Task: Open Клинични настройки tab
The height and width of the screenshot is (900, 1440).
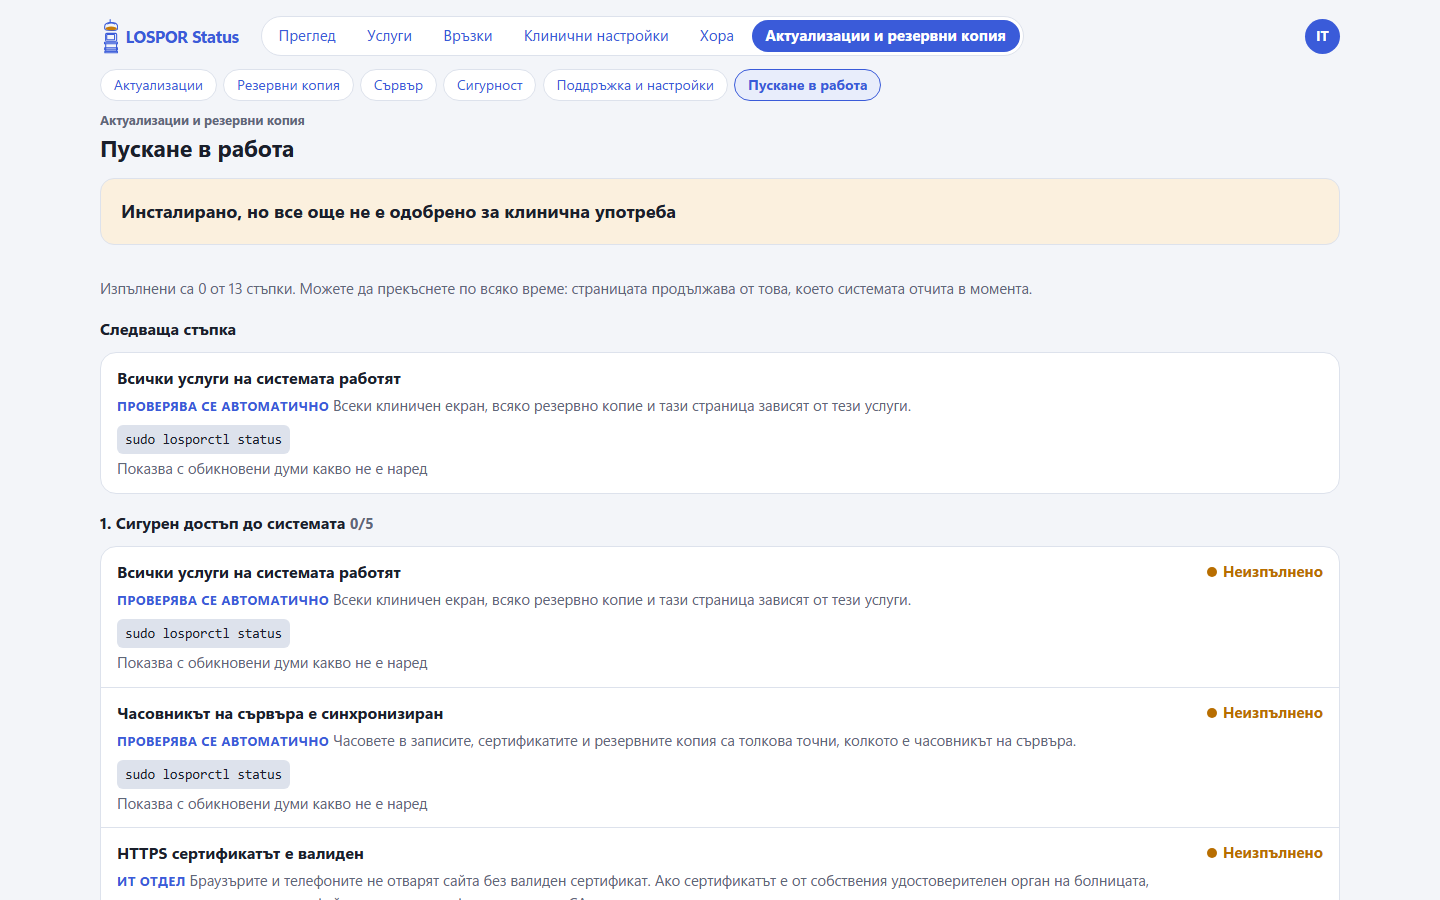Action: click(596, 36)
